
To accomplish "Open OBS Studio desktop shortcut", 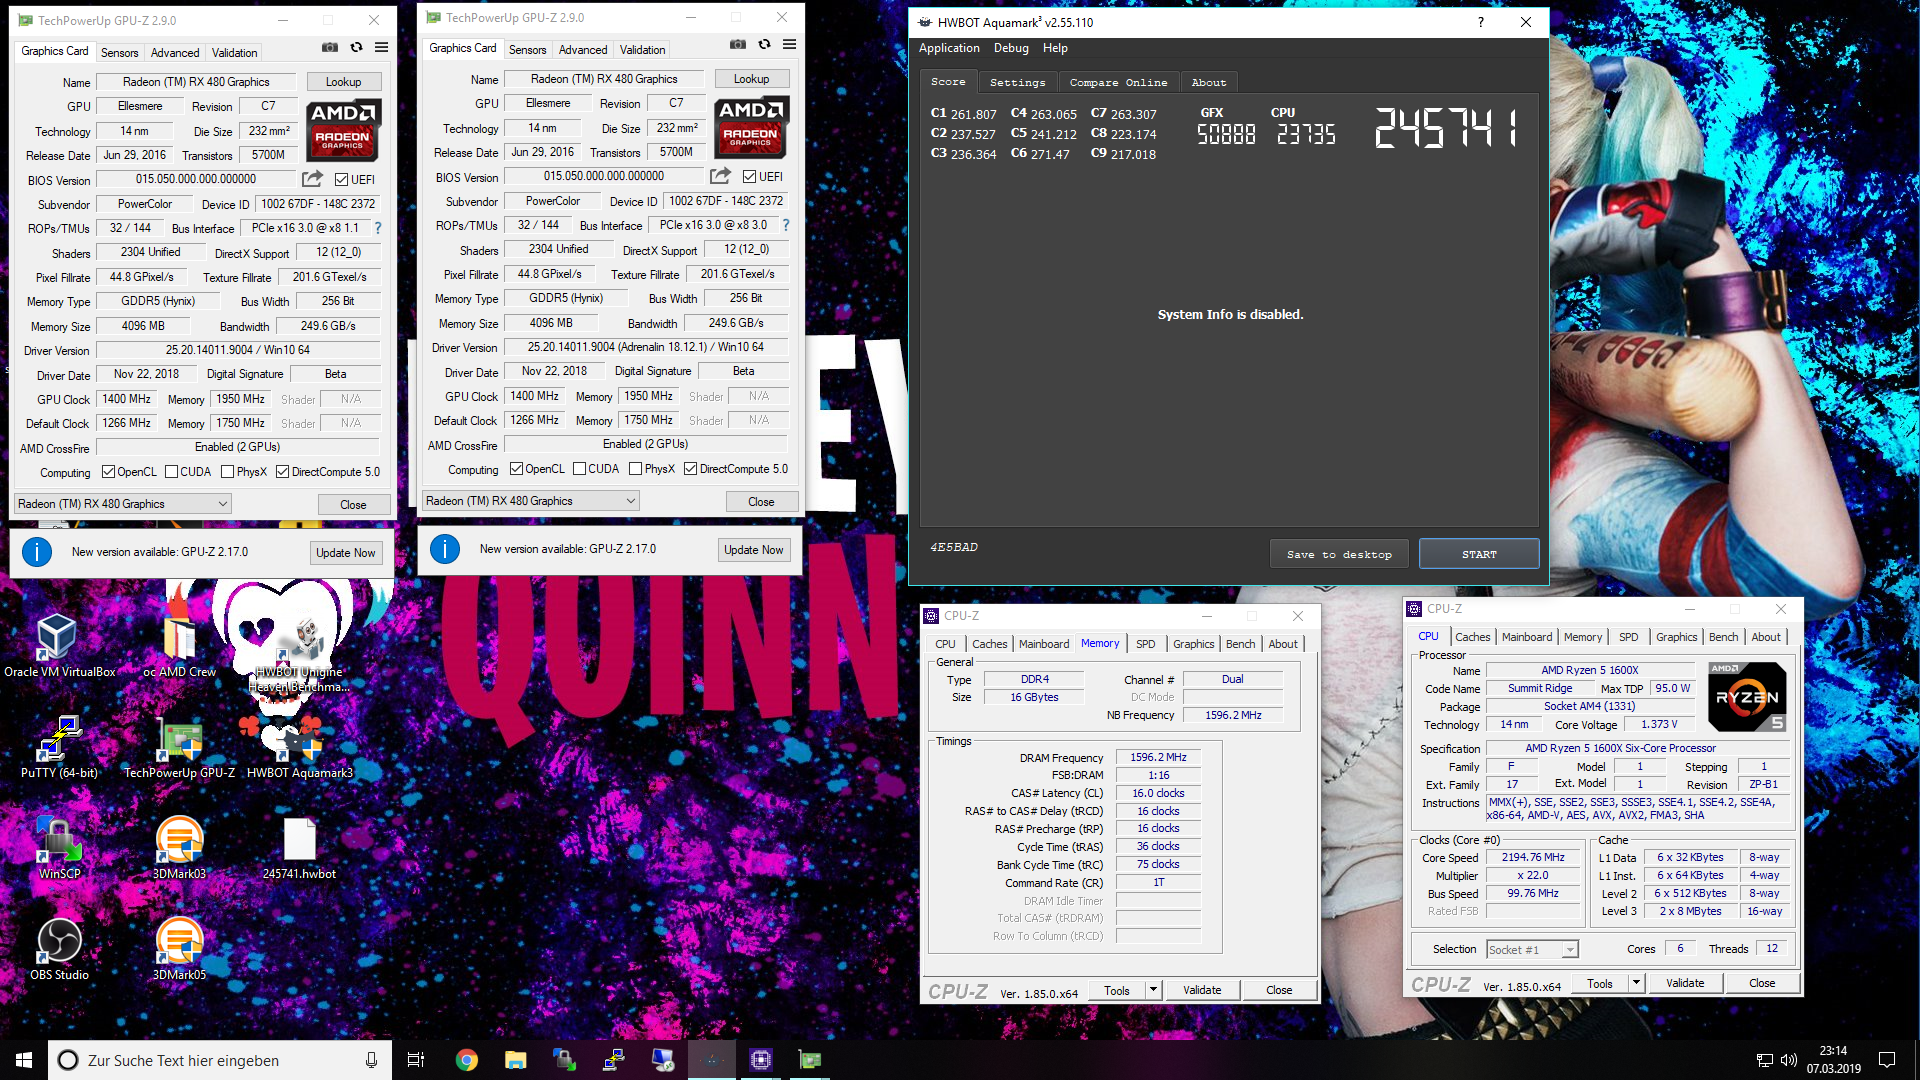I will [x=59, y=948].
